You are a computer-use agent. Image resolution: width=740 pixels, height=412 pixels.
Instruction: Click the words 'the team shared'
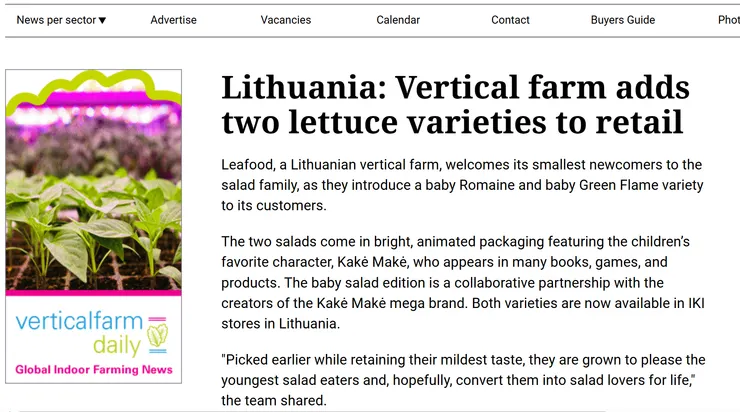(x=273, y=401)
